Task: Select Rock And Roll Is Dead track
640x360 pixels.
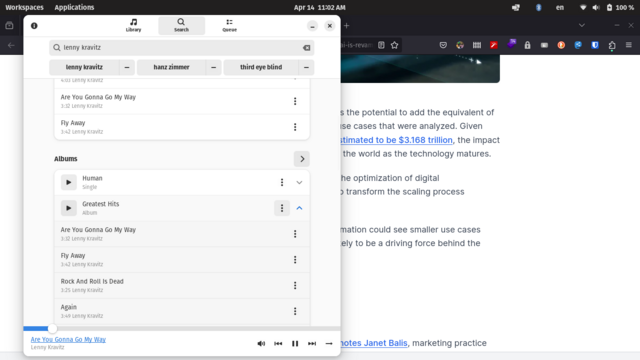Action: [182, 285]
